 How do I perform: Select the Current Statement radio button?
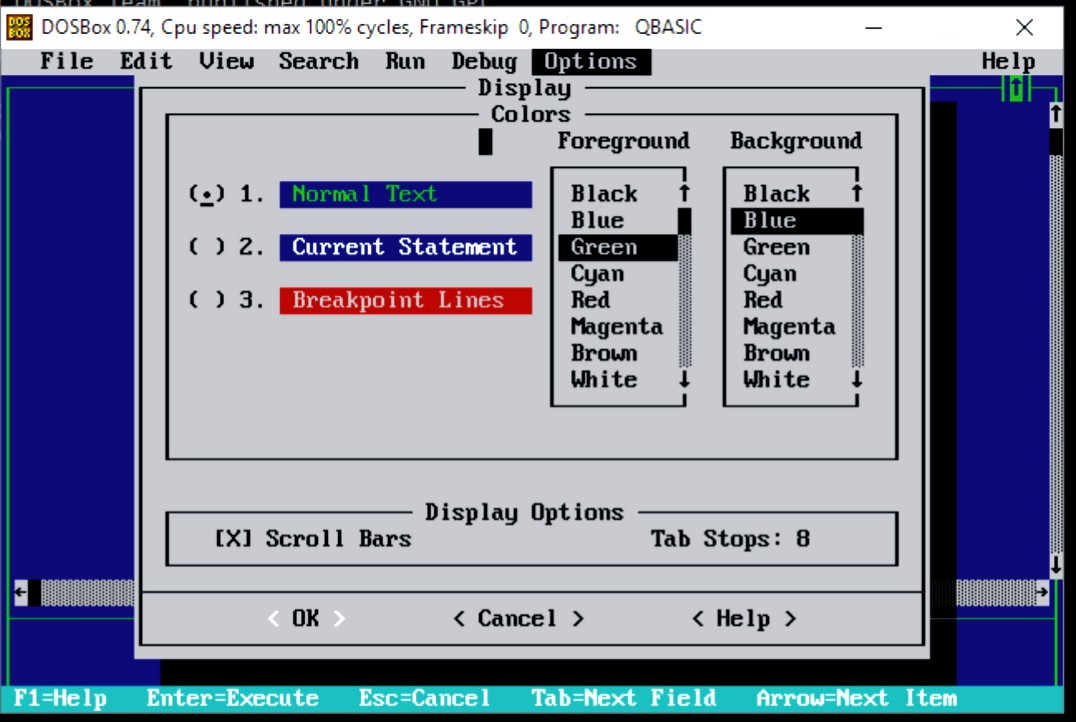click(x=205, y=247)
